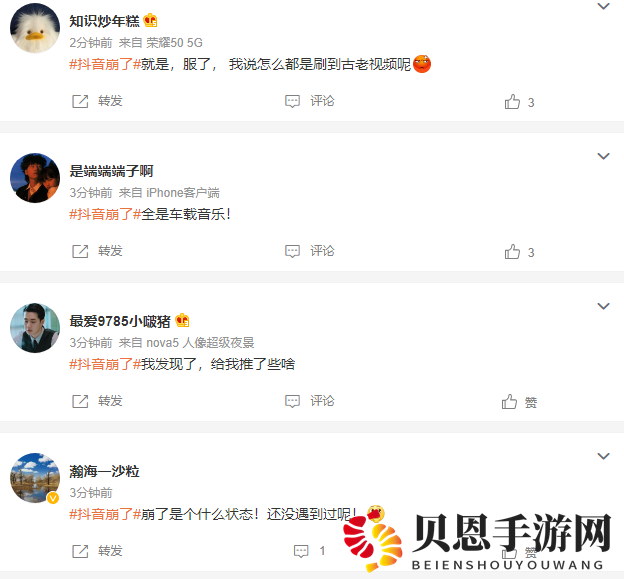This screenshot has height=579, width=624.
Task: Click 瀚海一沙粒's landscape avatar
Action: pos(35,478)
